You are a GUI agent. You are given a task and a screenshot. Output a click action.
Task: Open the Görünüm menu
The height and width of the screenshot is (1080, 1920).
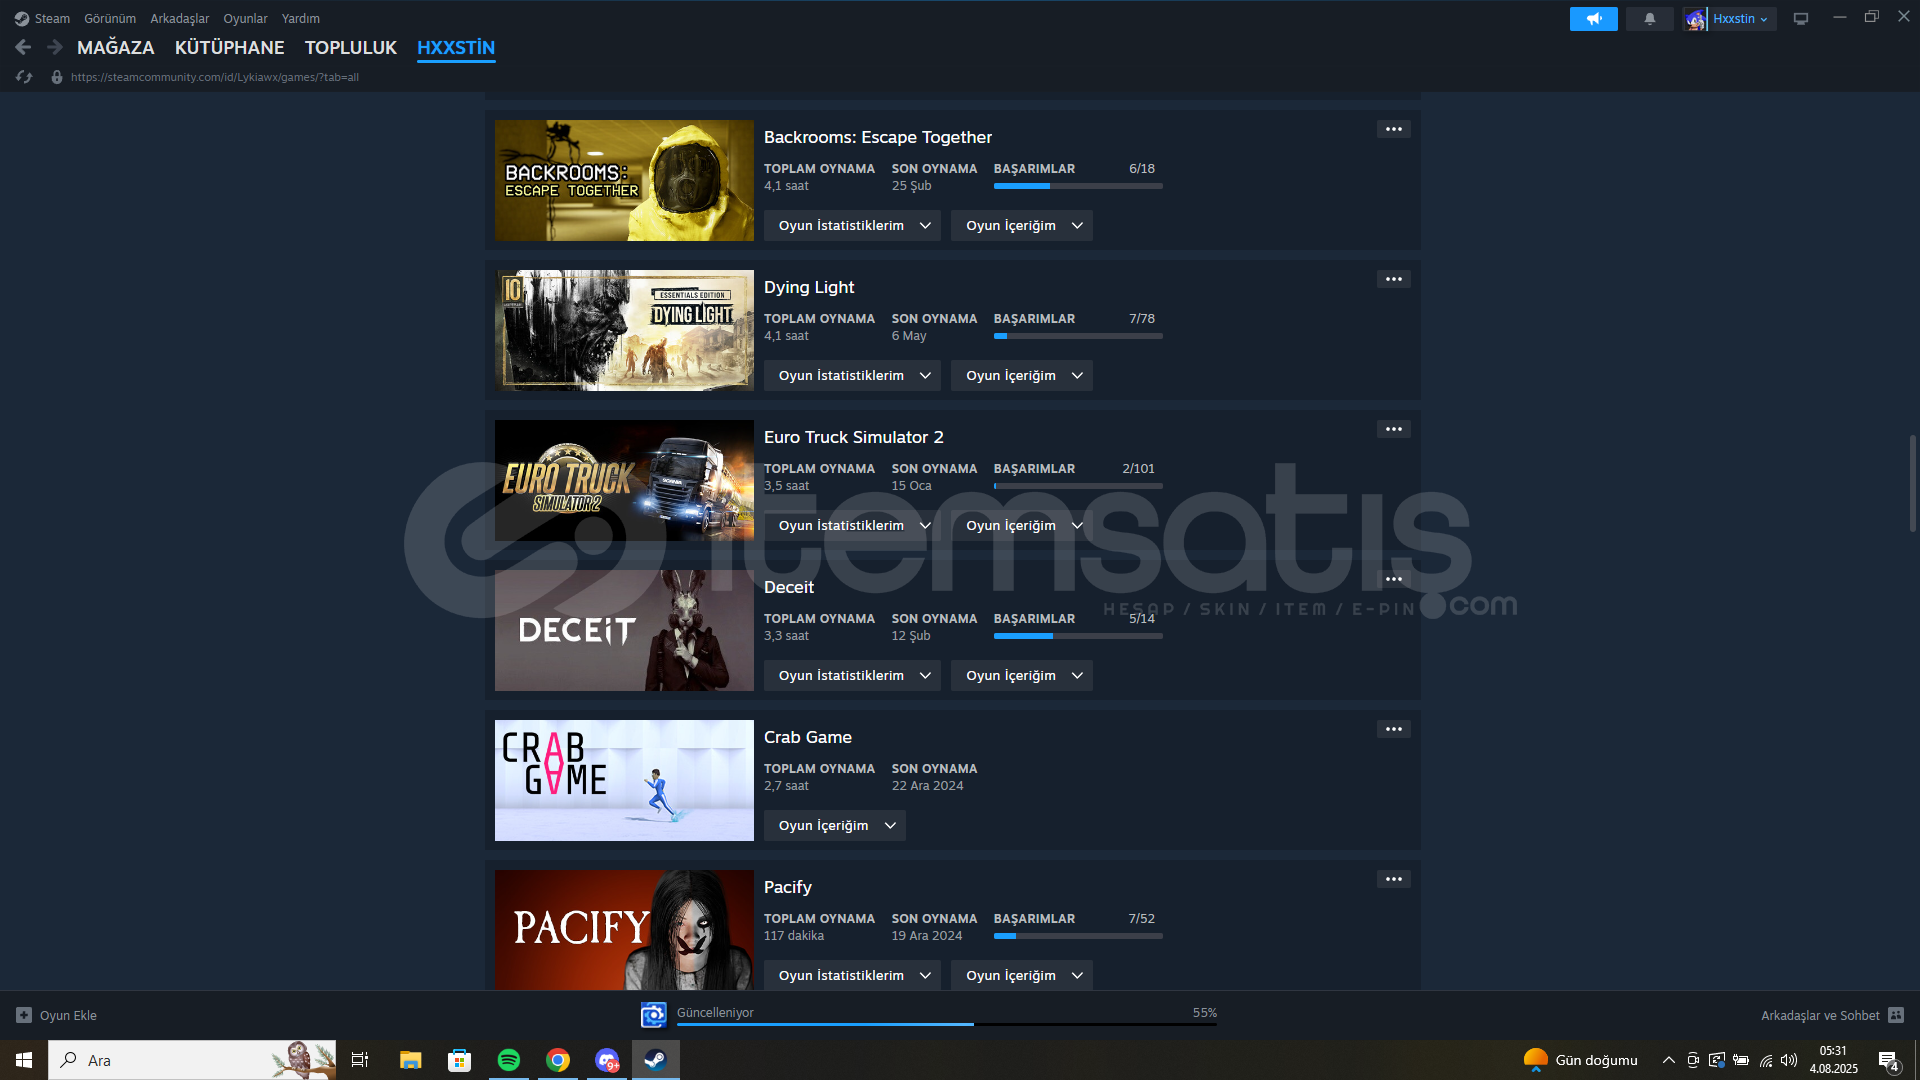pyautogui.click(x=110, y=19)
